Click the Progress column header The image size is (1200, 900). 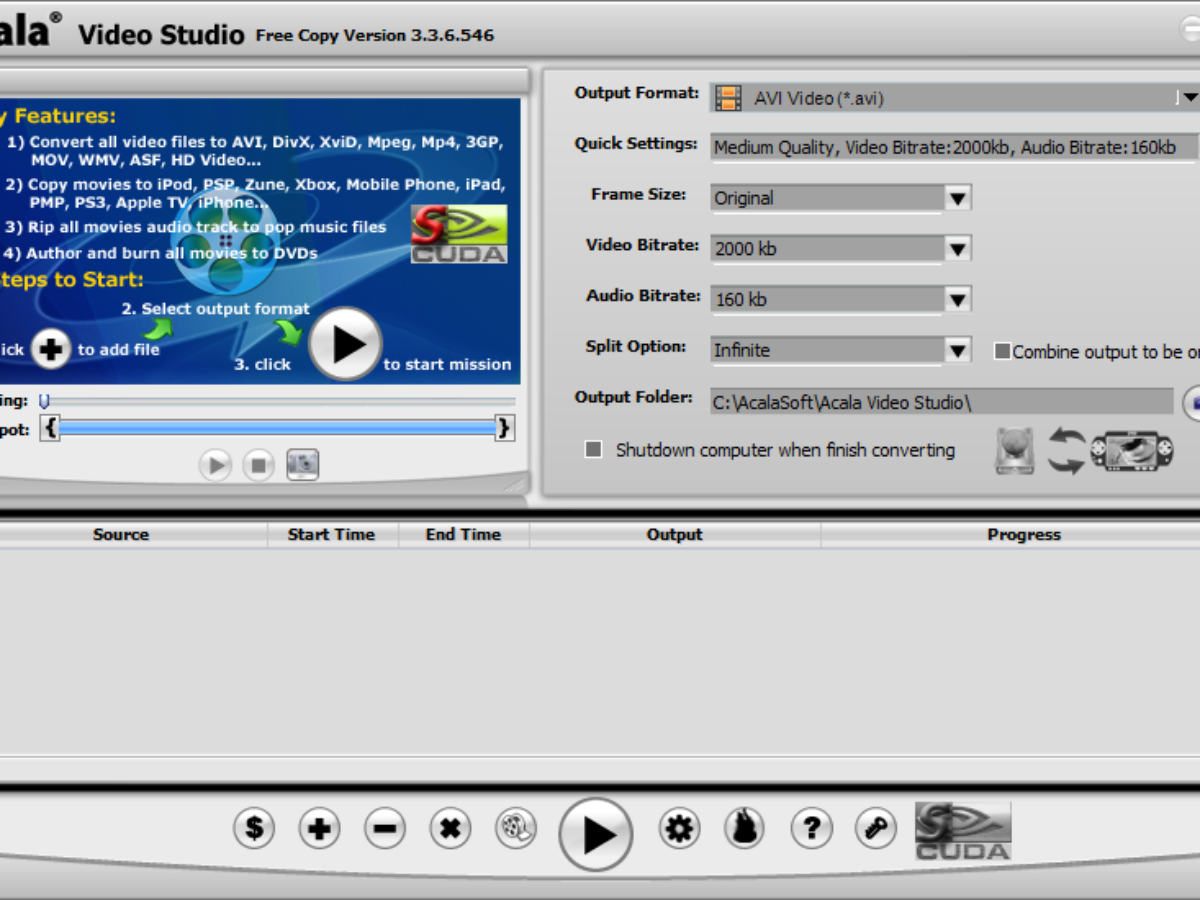tap(1023, 535)
